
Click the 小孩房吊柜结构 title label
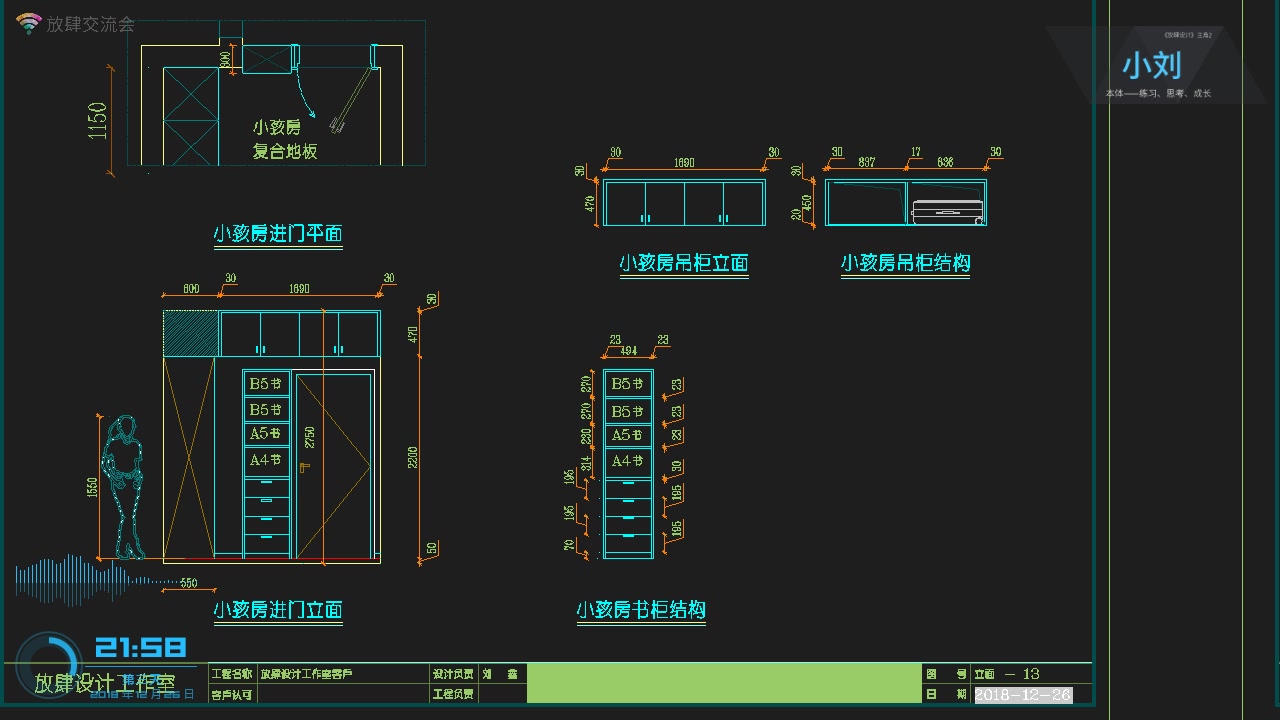coord(905,263)
